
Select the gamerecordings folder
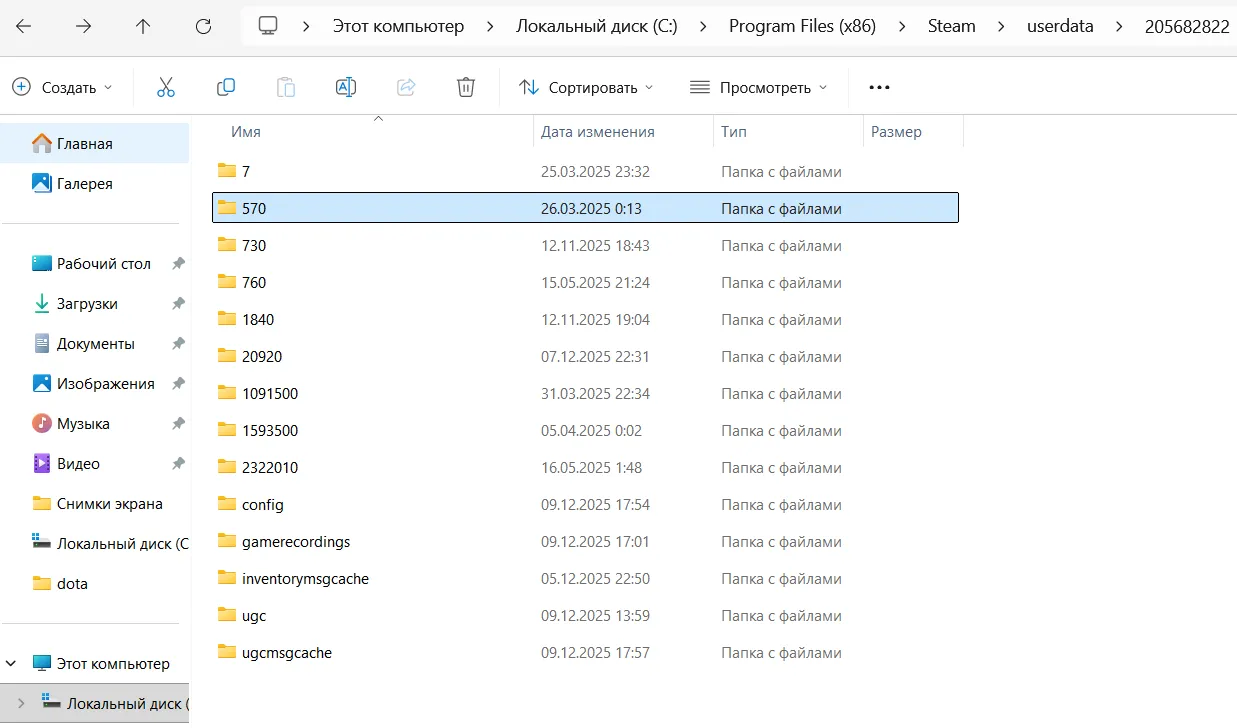[x=296, y=541]
